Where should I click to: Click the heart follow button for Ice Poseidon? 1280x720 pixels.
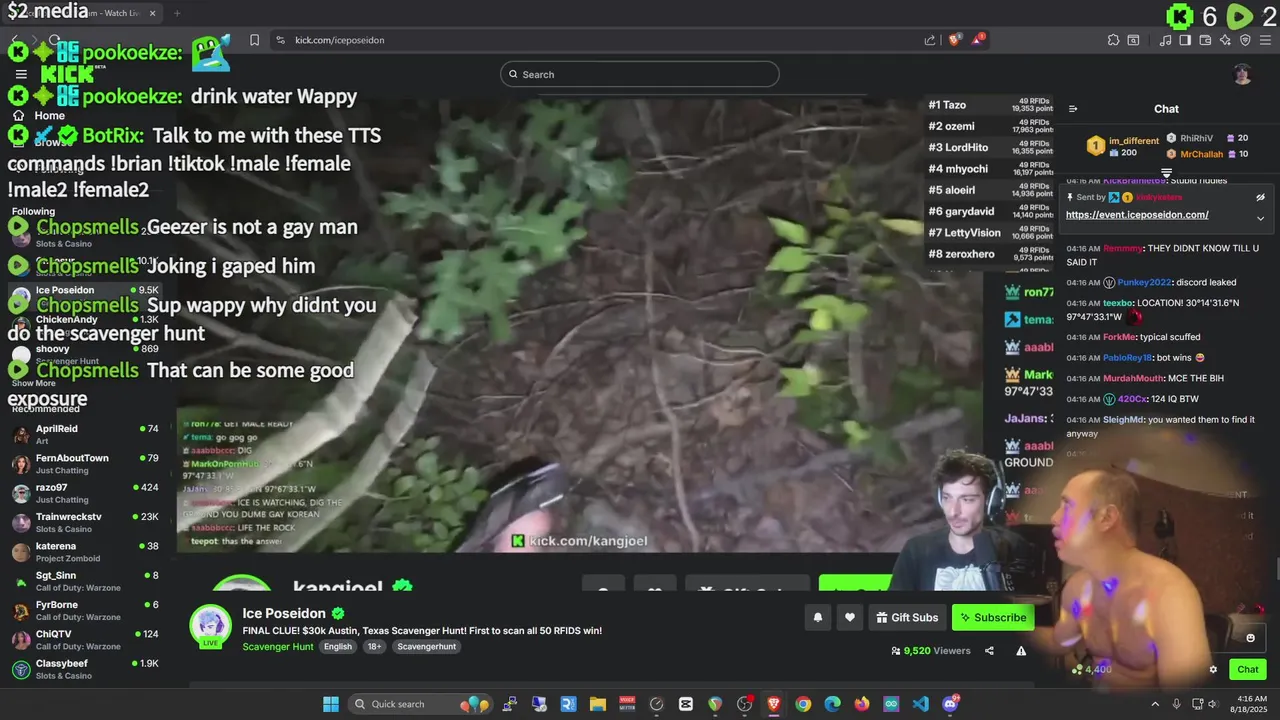tap(850, 618)
